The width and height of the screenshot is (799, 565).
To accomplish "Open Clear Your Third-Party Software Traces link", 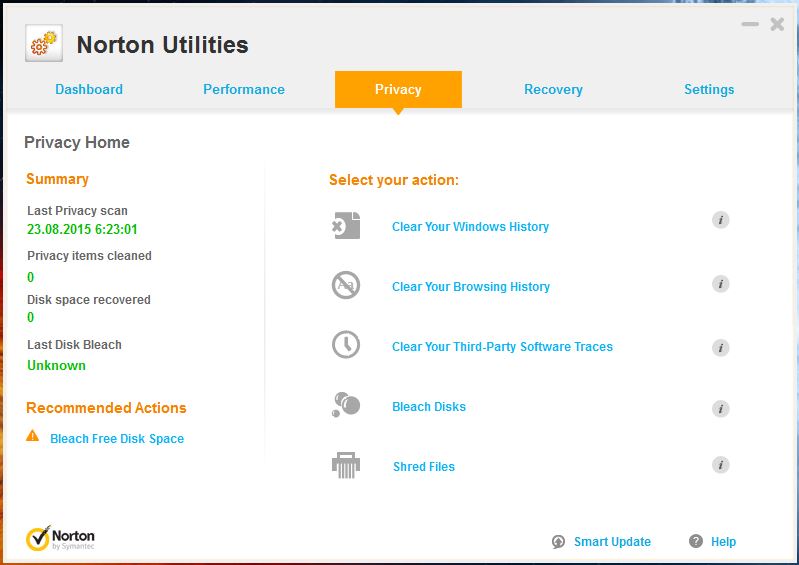I will [x=502, y=346].
